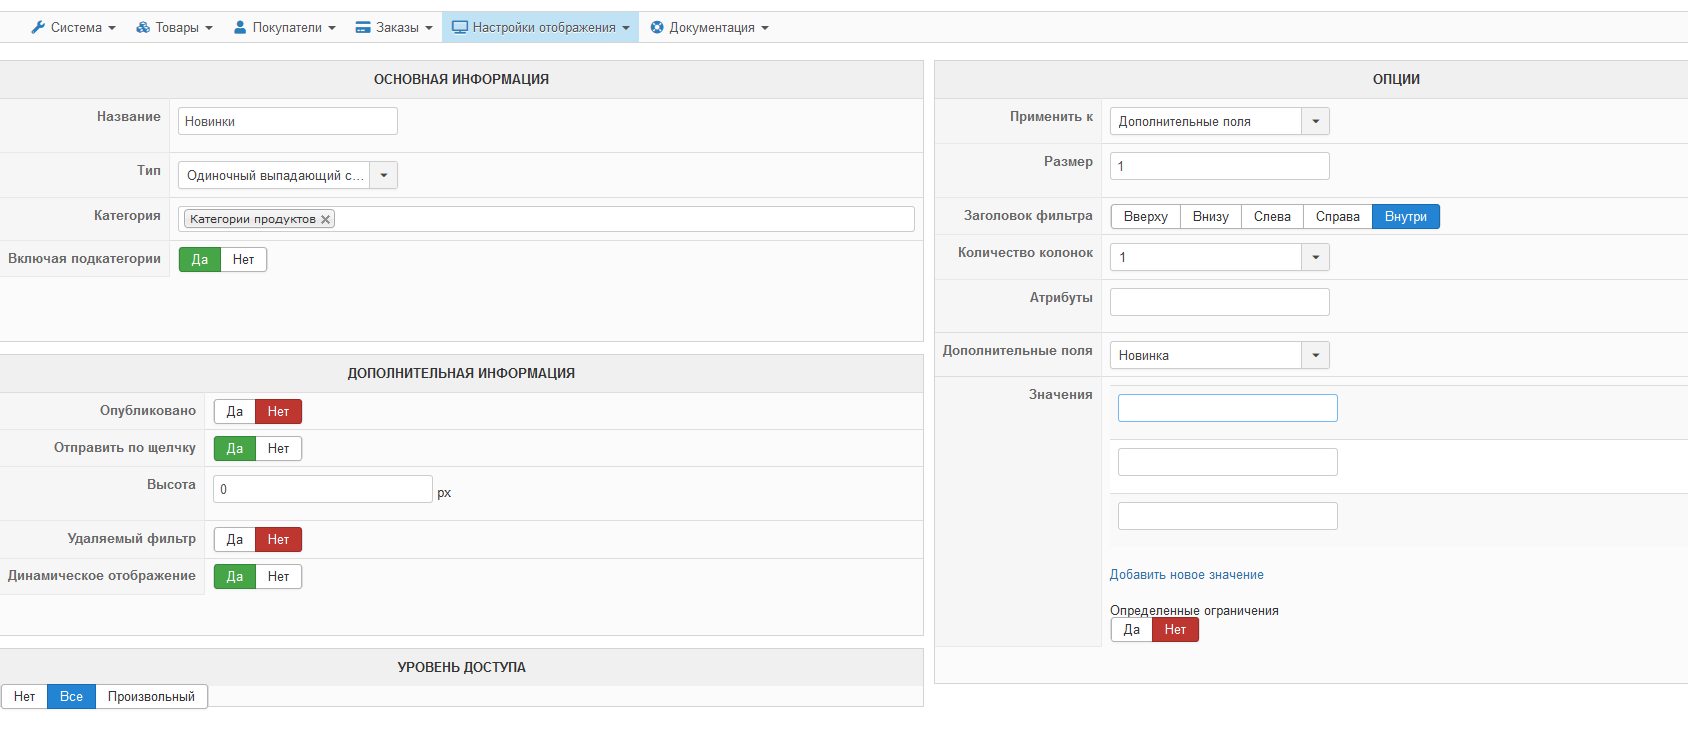Click the cubes icon beside Товары

pos(143,28)
